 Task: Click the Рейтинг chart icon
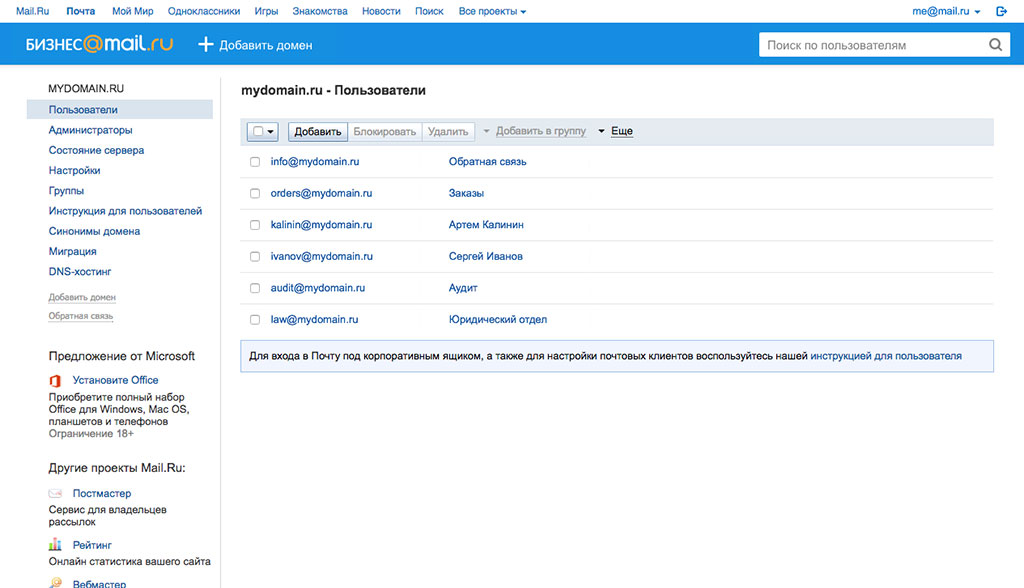point(56,545)
